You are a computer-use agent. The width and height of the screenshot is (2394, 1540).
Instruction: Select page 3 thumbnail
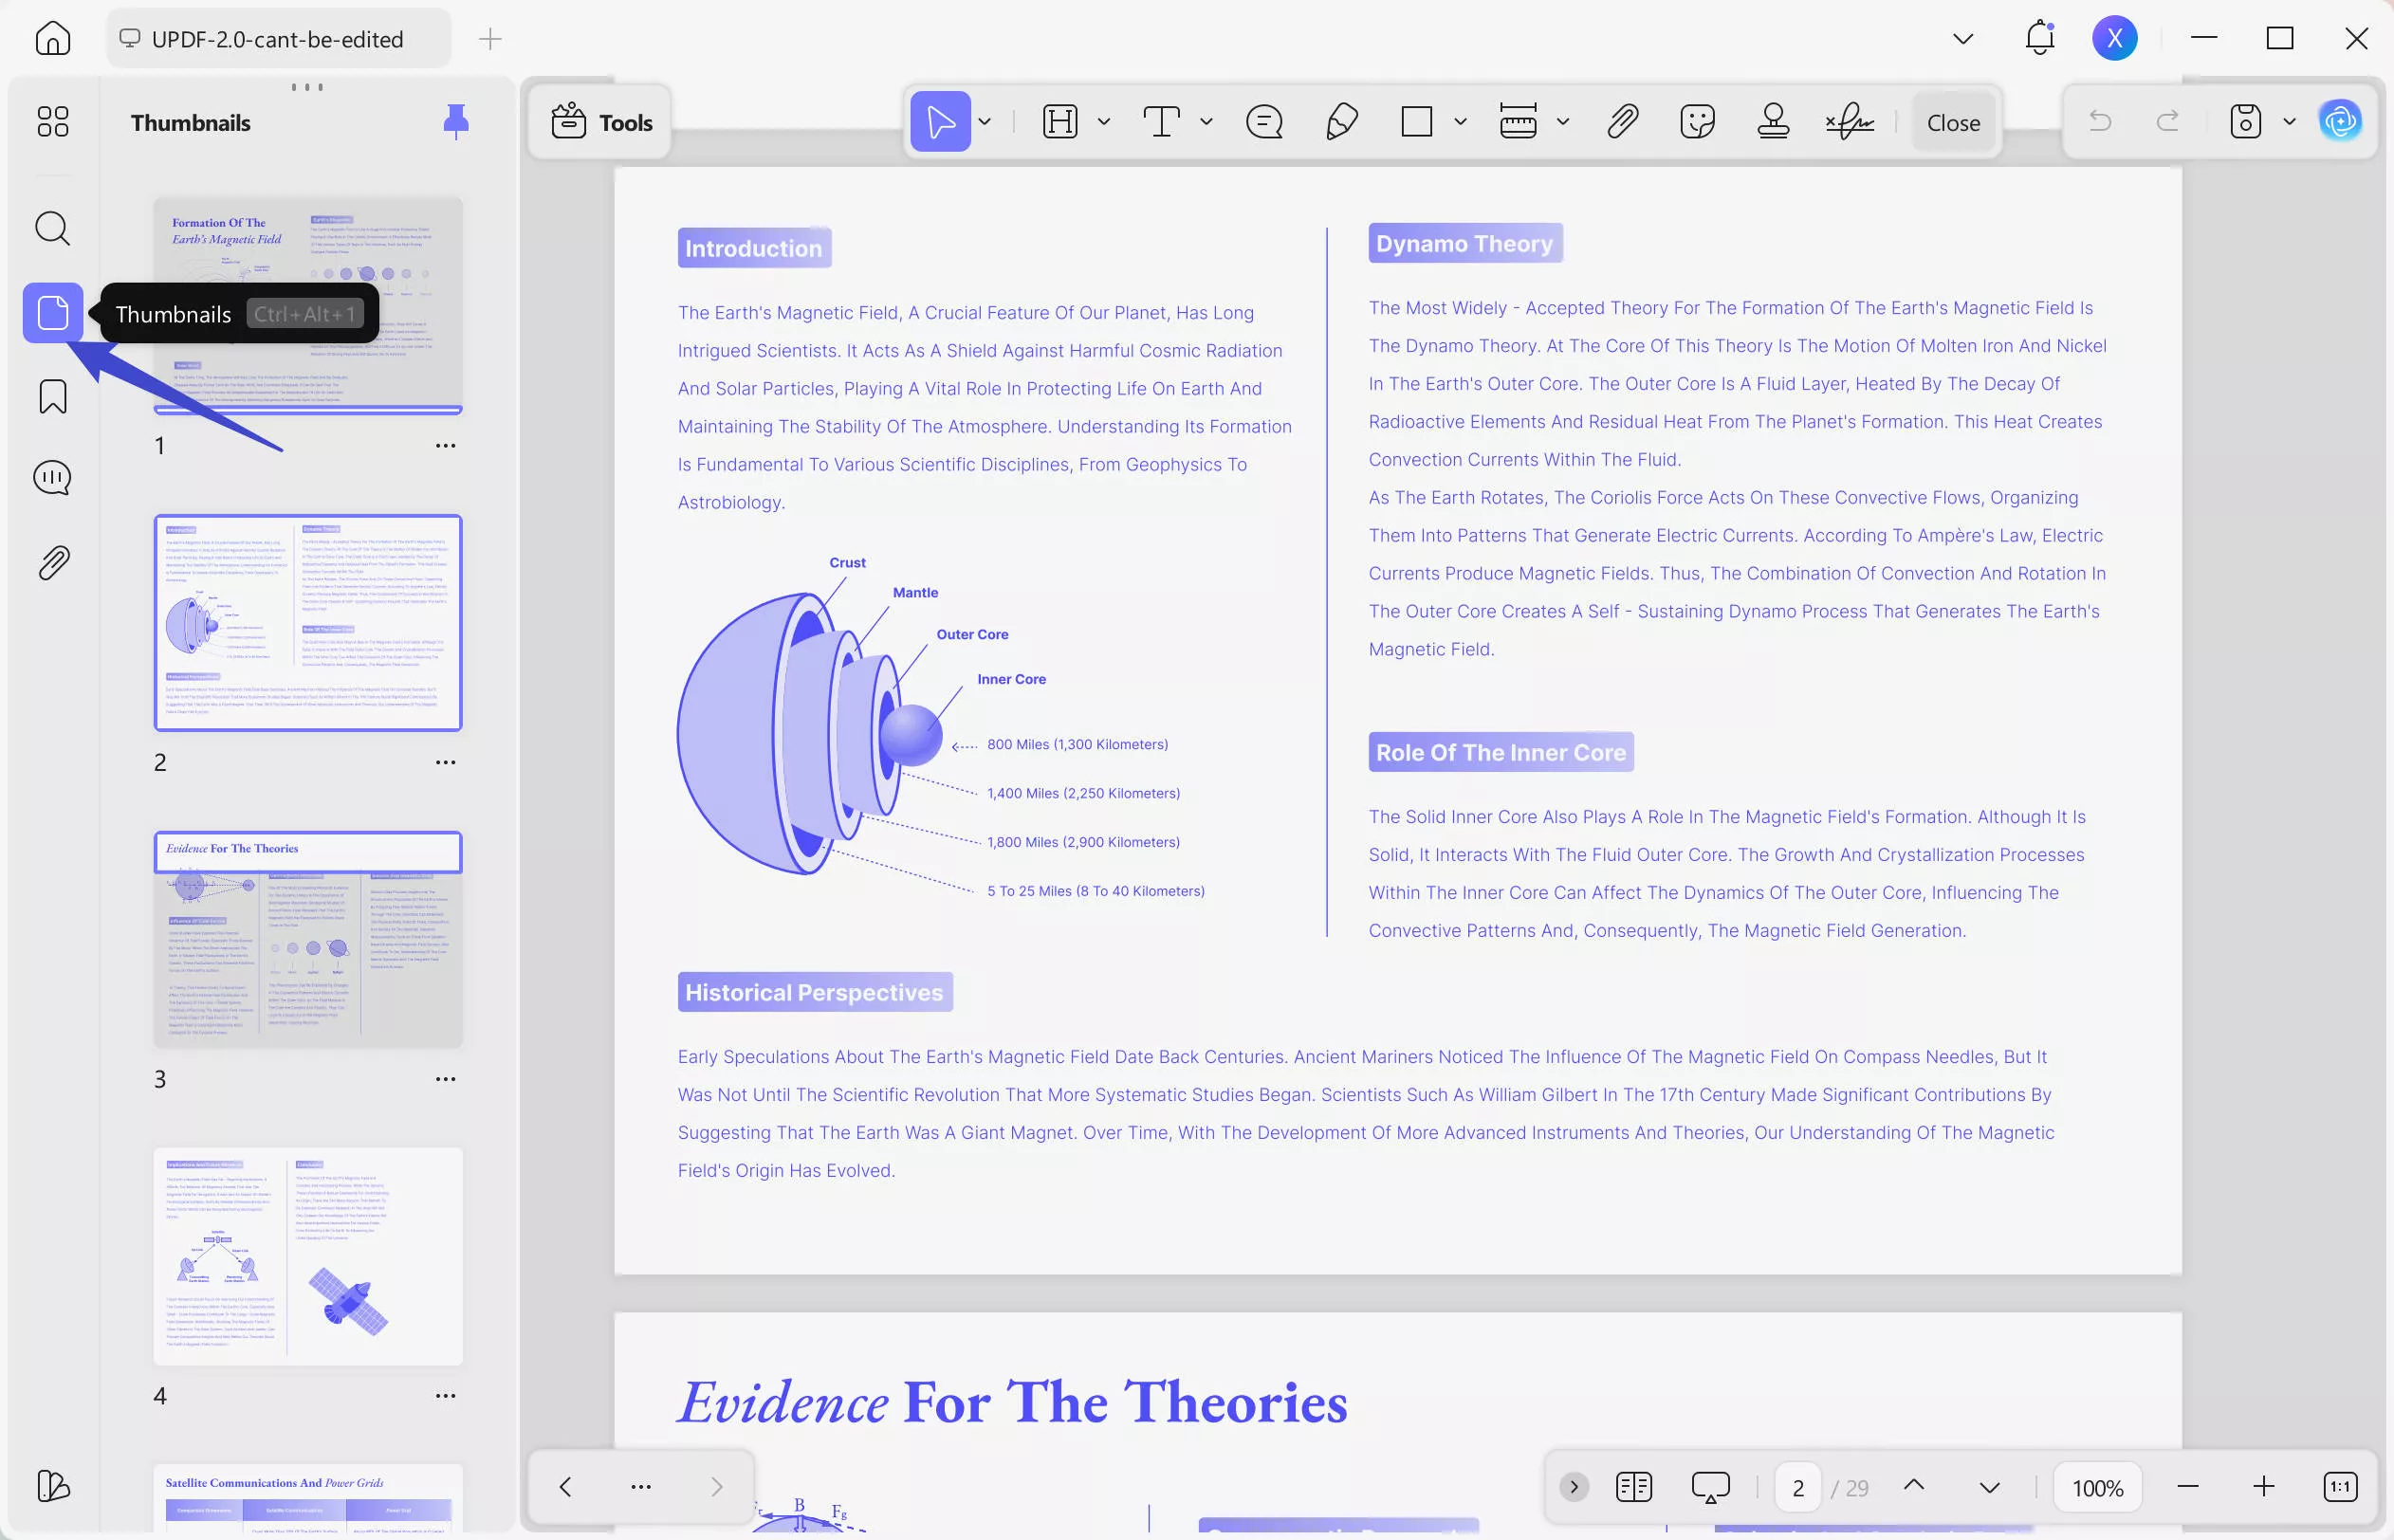pos(308,940)
